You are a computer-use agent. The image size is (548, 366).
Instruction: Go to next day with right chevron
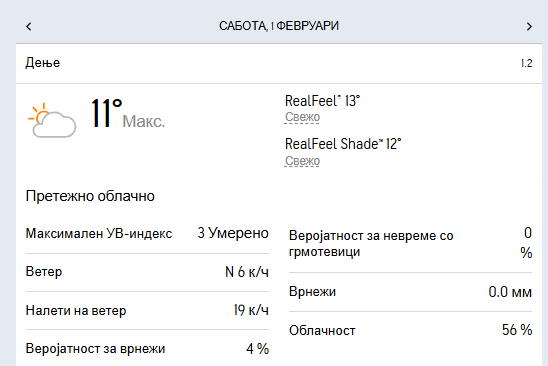pos(529,26)
